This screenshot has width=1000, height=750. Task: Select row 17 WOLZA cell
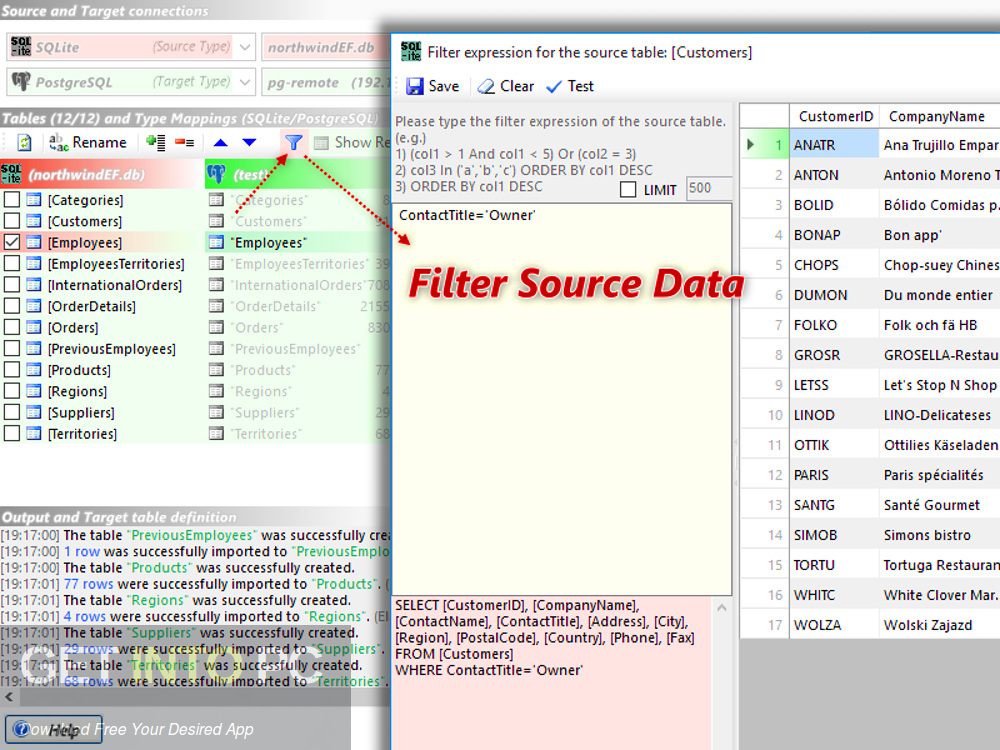(x=834, y=624)
